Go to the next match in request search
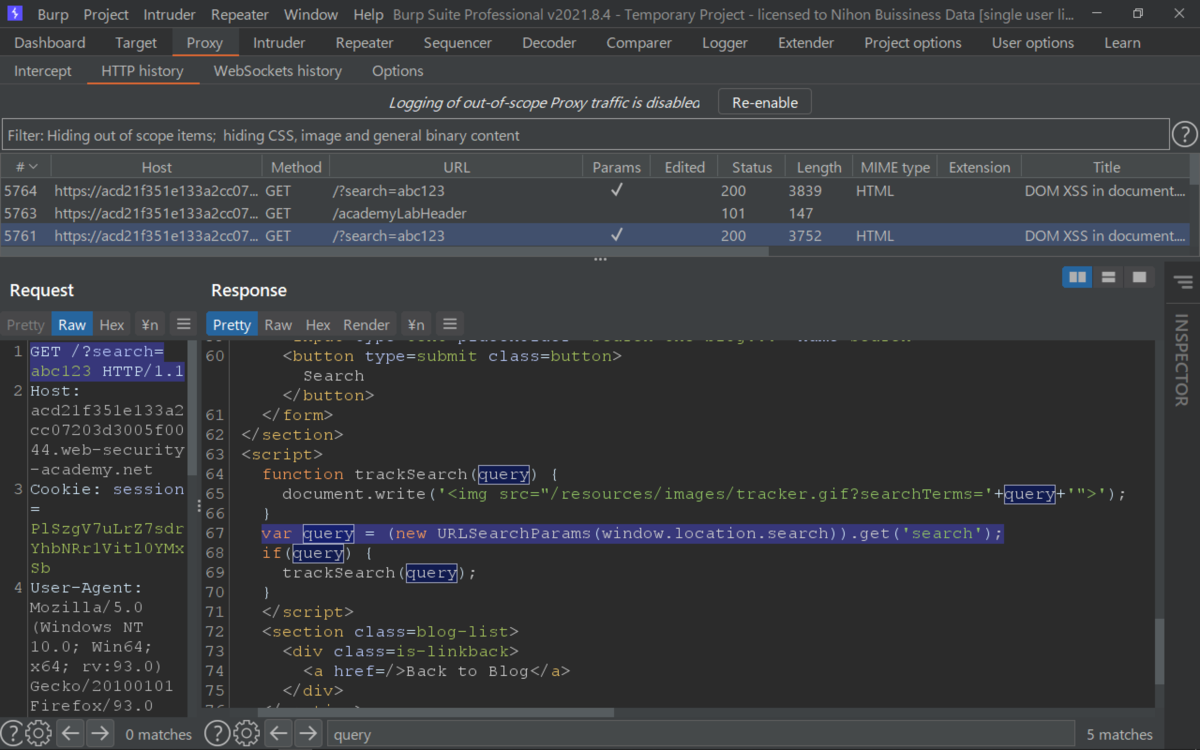1200x750 pixels. click(x=99, y=733)
